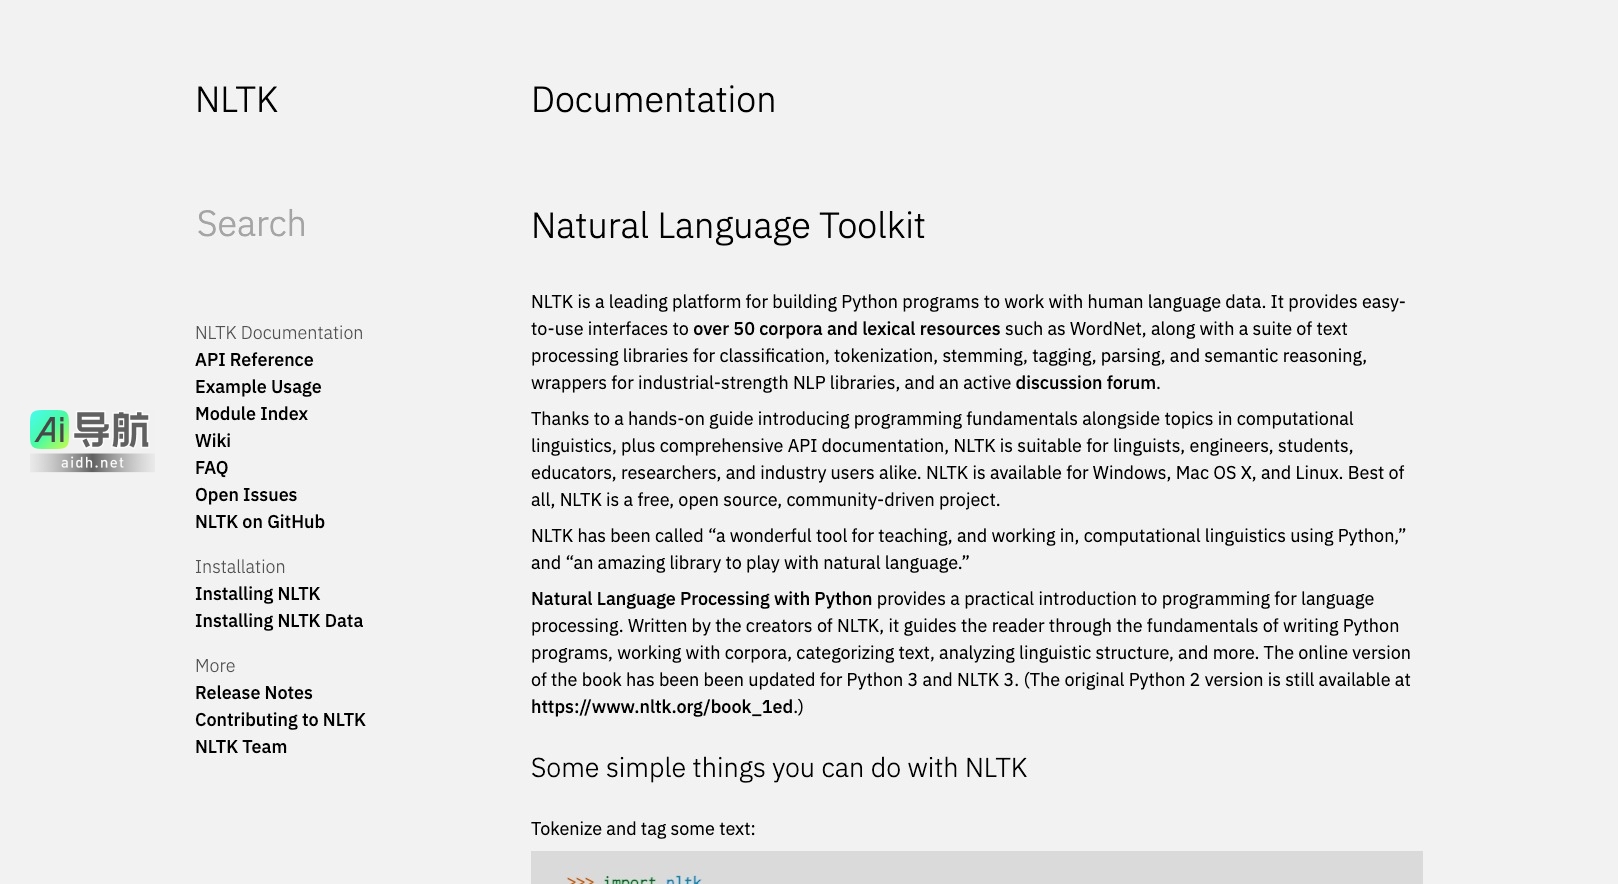Image resolution: width=1618 pixels, height=884 pixels.
Task: Open Natural Language Processing with Python link
Action: pyautogui.click(x=701, y=599)
